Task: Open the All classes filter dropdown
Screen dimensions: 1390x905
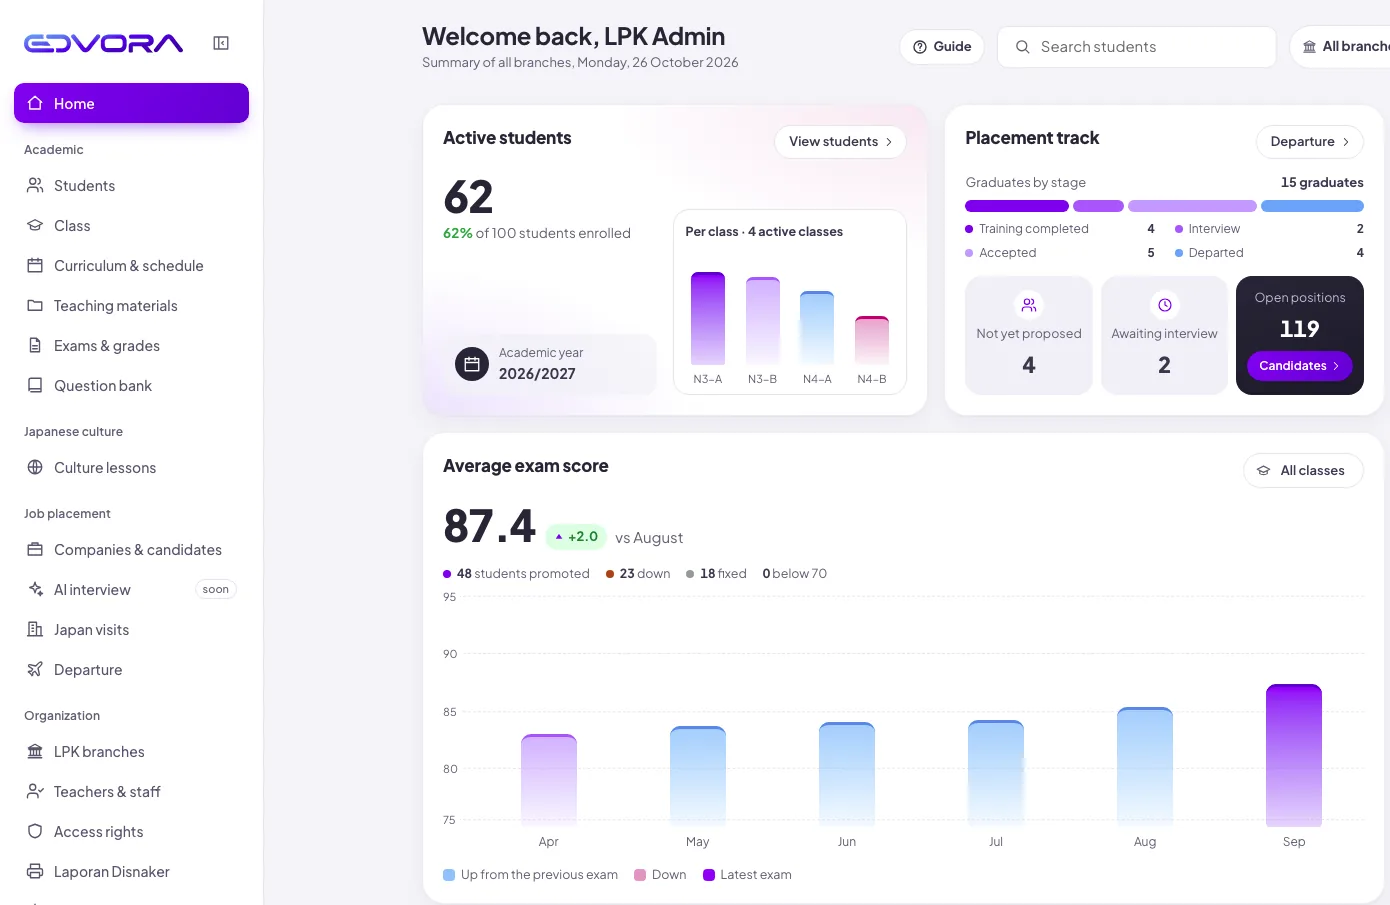Action: pyautogui.click(x=1303, y=471)
